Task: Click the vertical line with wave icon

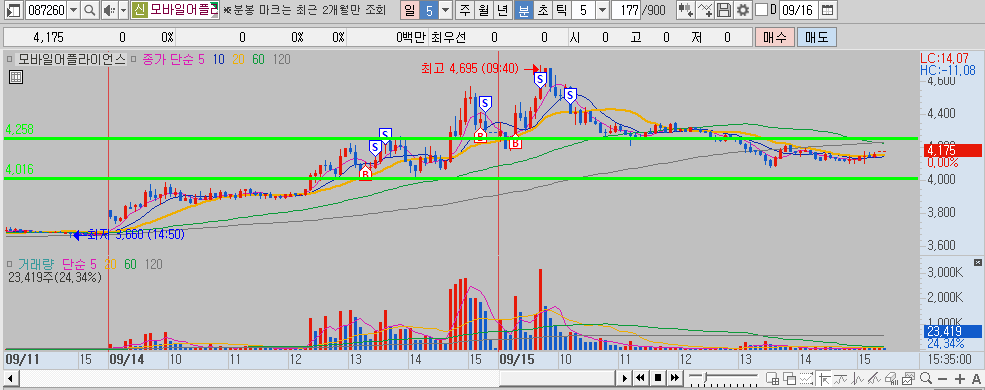Action: [x=857, y=378]
